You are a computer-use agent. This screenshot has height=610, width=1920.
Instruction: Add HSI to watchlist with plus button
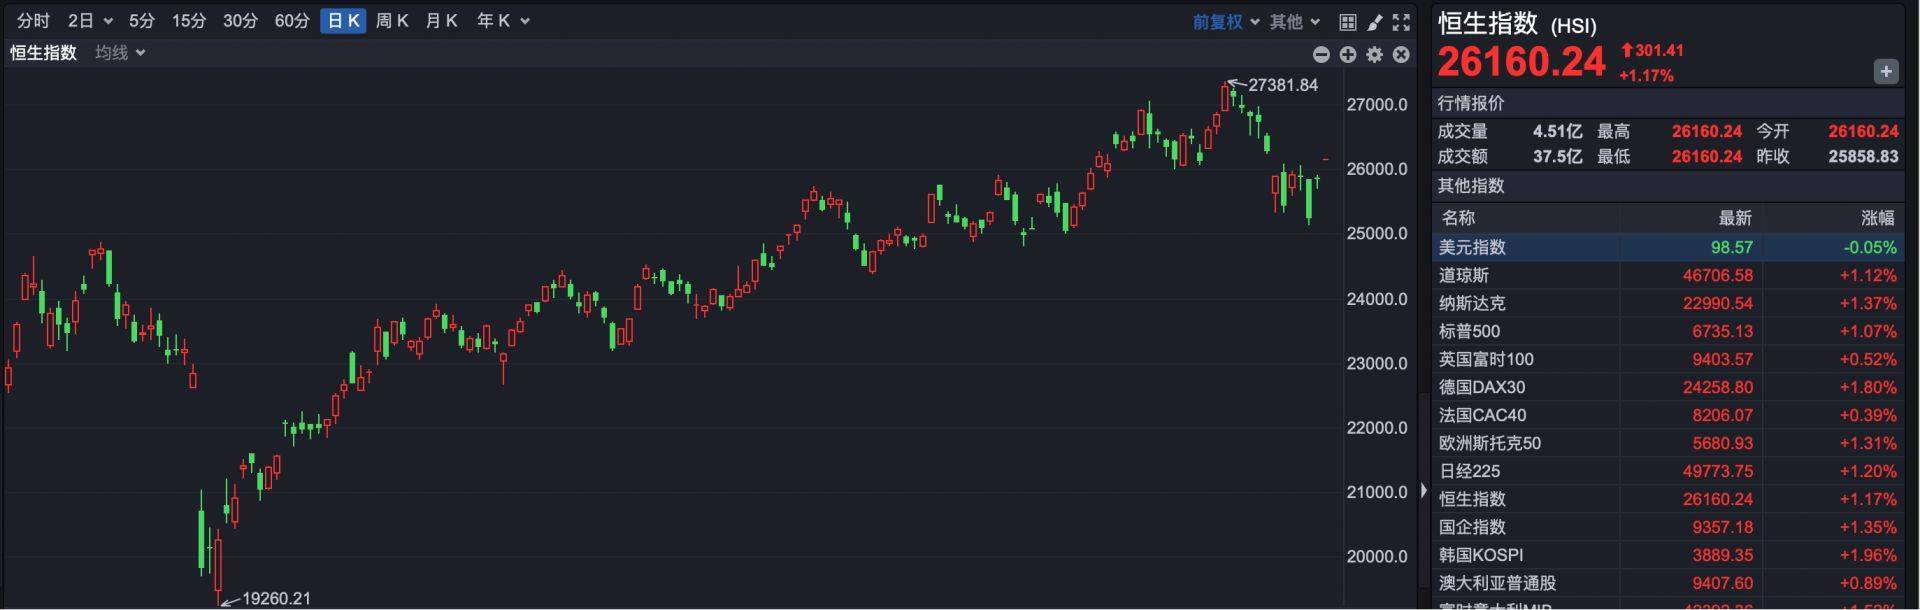1885,72
